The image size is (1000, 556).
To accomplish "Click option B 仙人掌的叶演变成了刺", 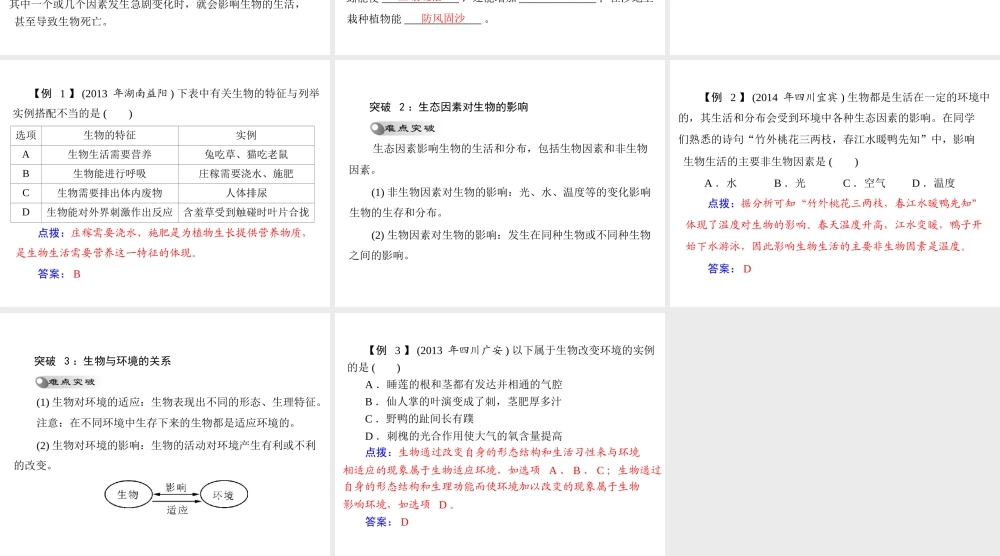I will [x=463, y=402].
